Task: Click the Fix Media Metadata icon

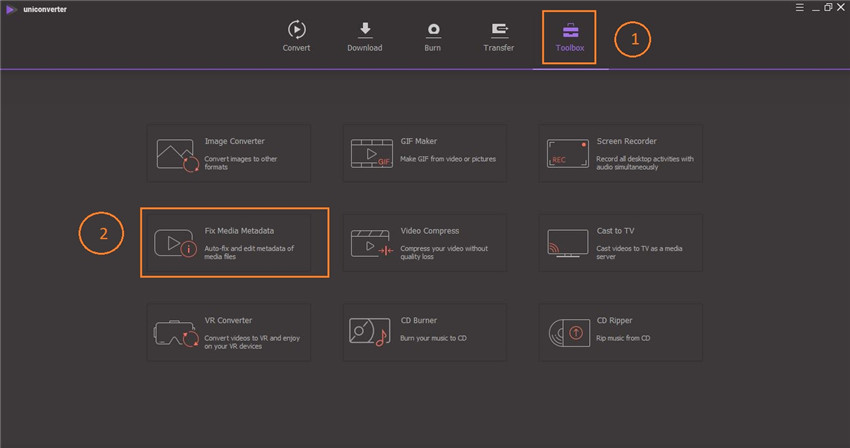Action: pyautogui.click(x=175, y=243)
